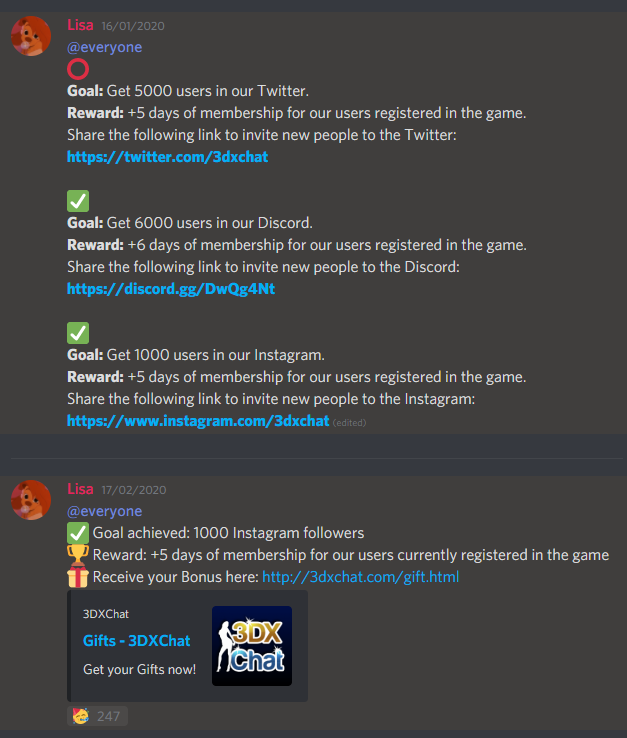This screenshot has width=627, height=738.
Task: Open the 3dxchat.com/gift.html link
Action: (361, 577)
